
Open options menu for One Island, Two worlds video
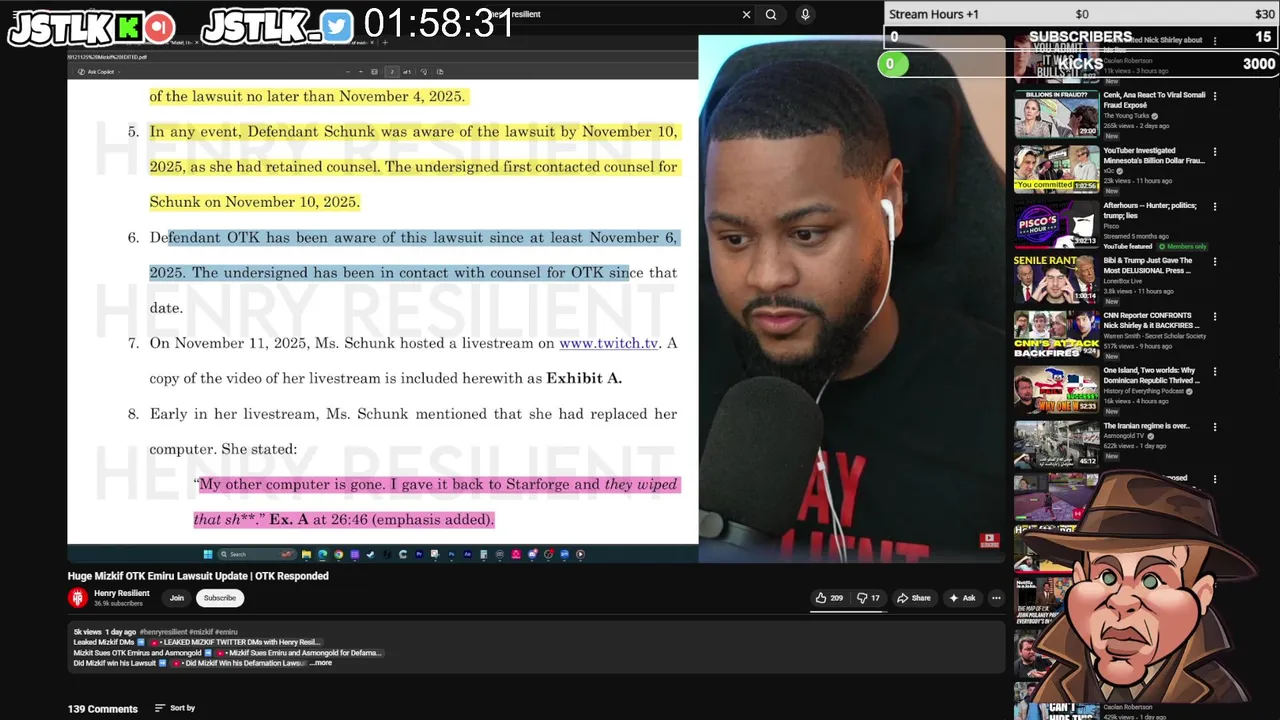click(1215, 371)
